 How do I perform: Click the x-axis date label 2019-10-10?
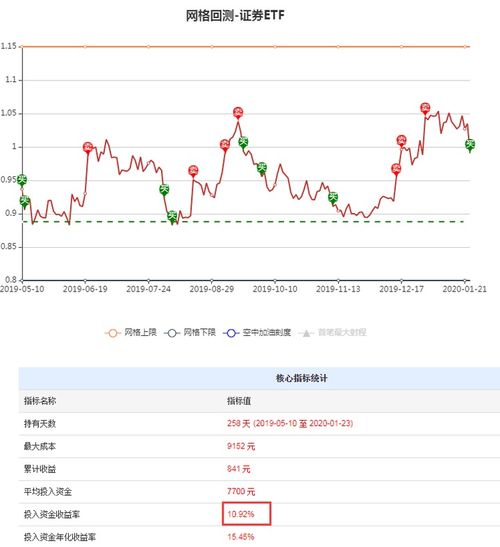[x=275, y=289]
